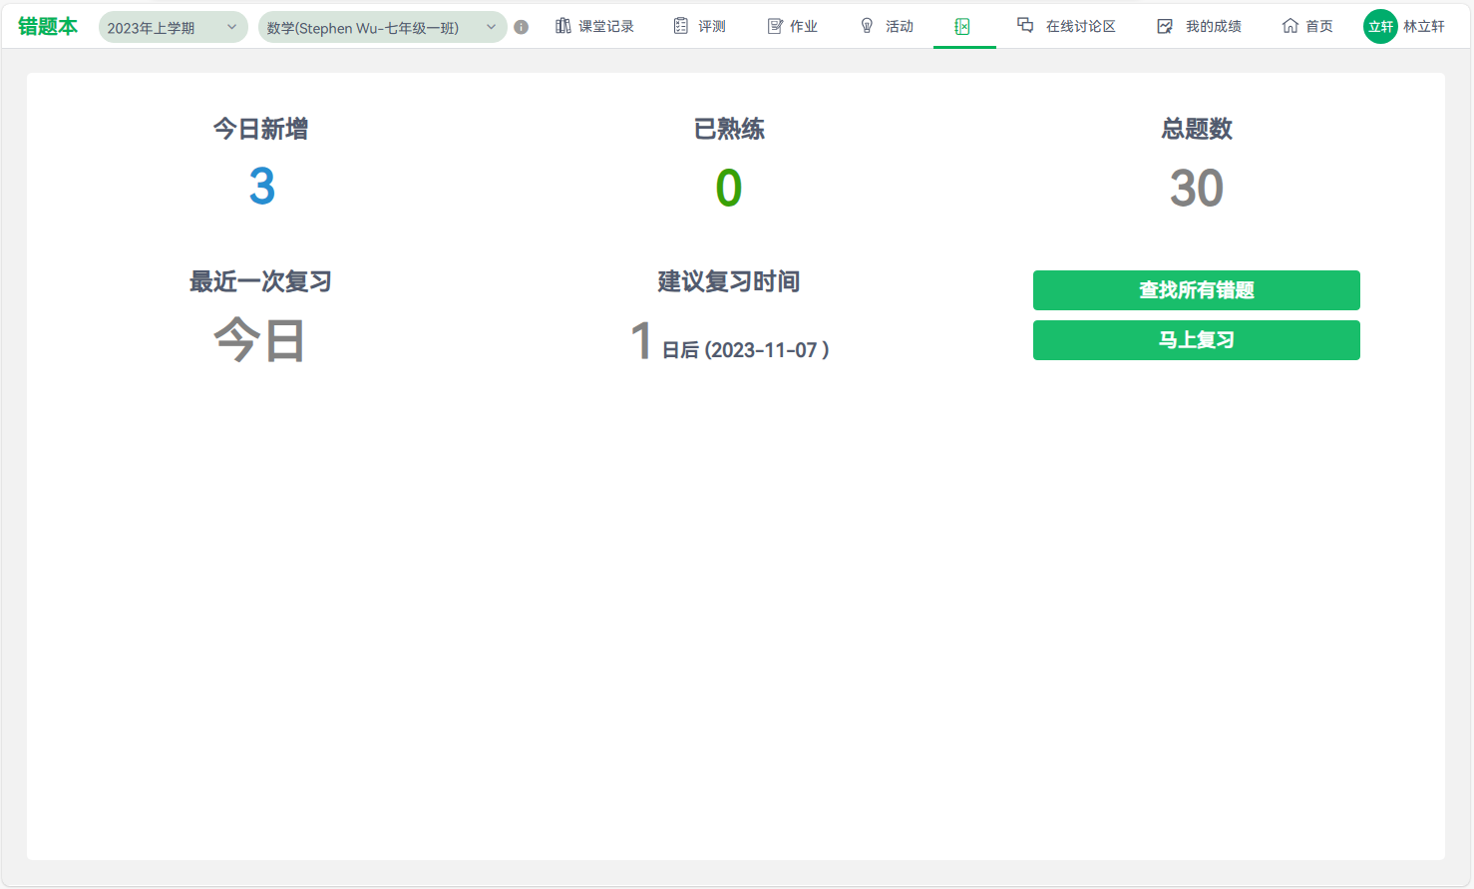Go to 首页 via the house icon
Viewport: 1474px width, 889px height.
click(1290, 26)
